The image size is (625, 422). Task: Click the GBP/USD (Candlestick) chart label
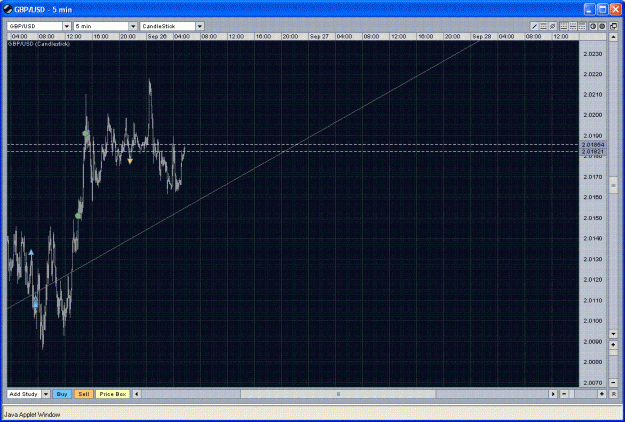(39, 44)
